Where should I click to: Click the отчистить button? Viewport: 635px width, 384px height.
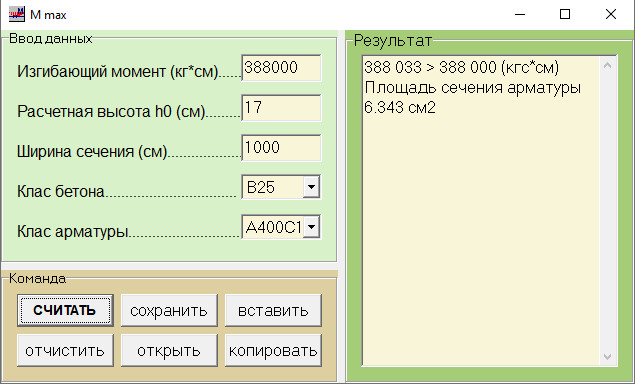65,350
